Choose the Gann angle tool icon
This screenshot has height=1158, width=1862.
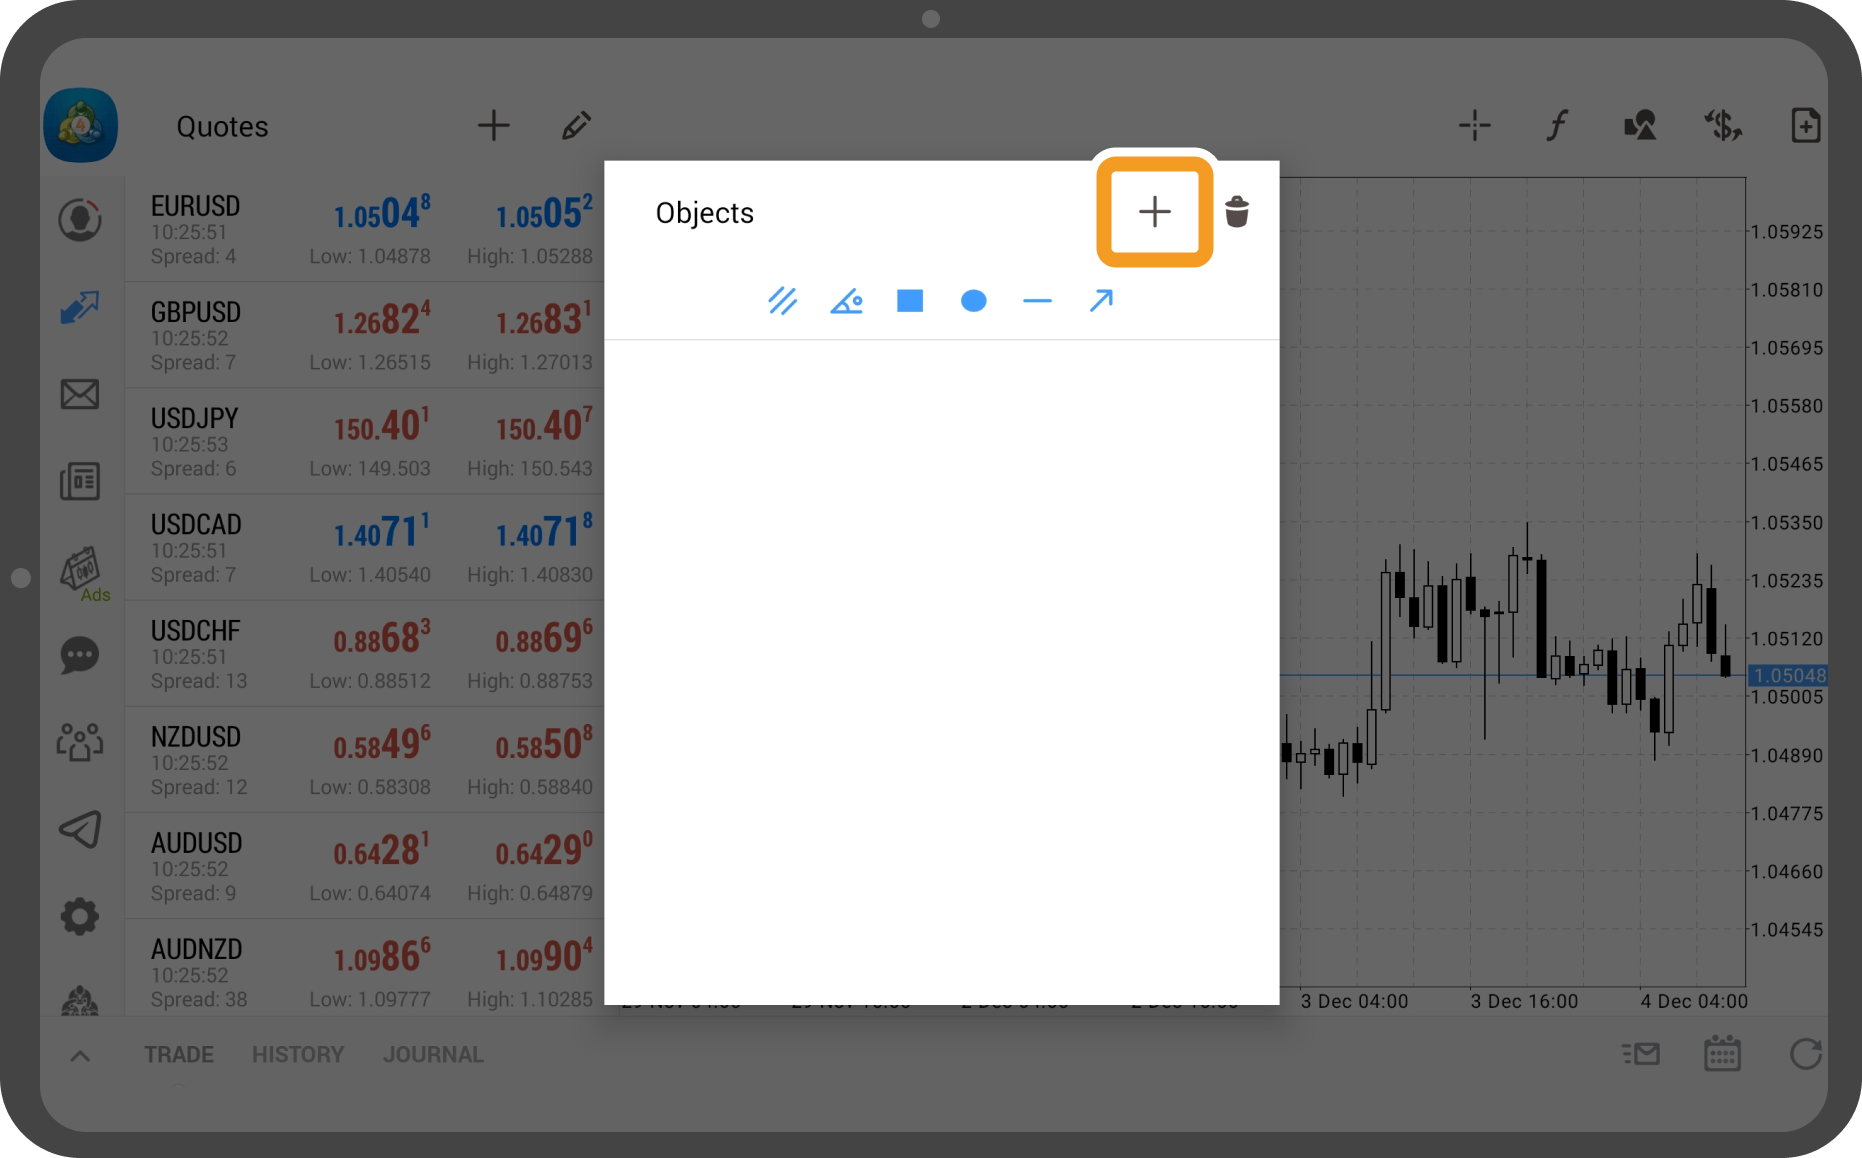click(846, 301)
